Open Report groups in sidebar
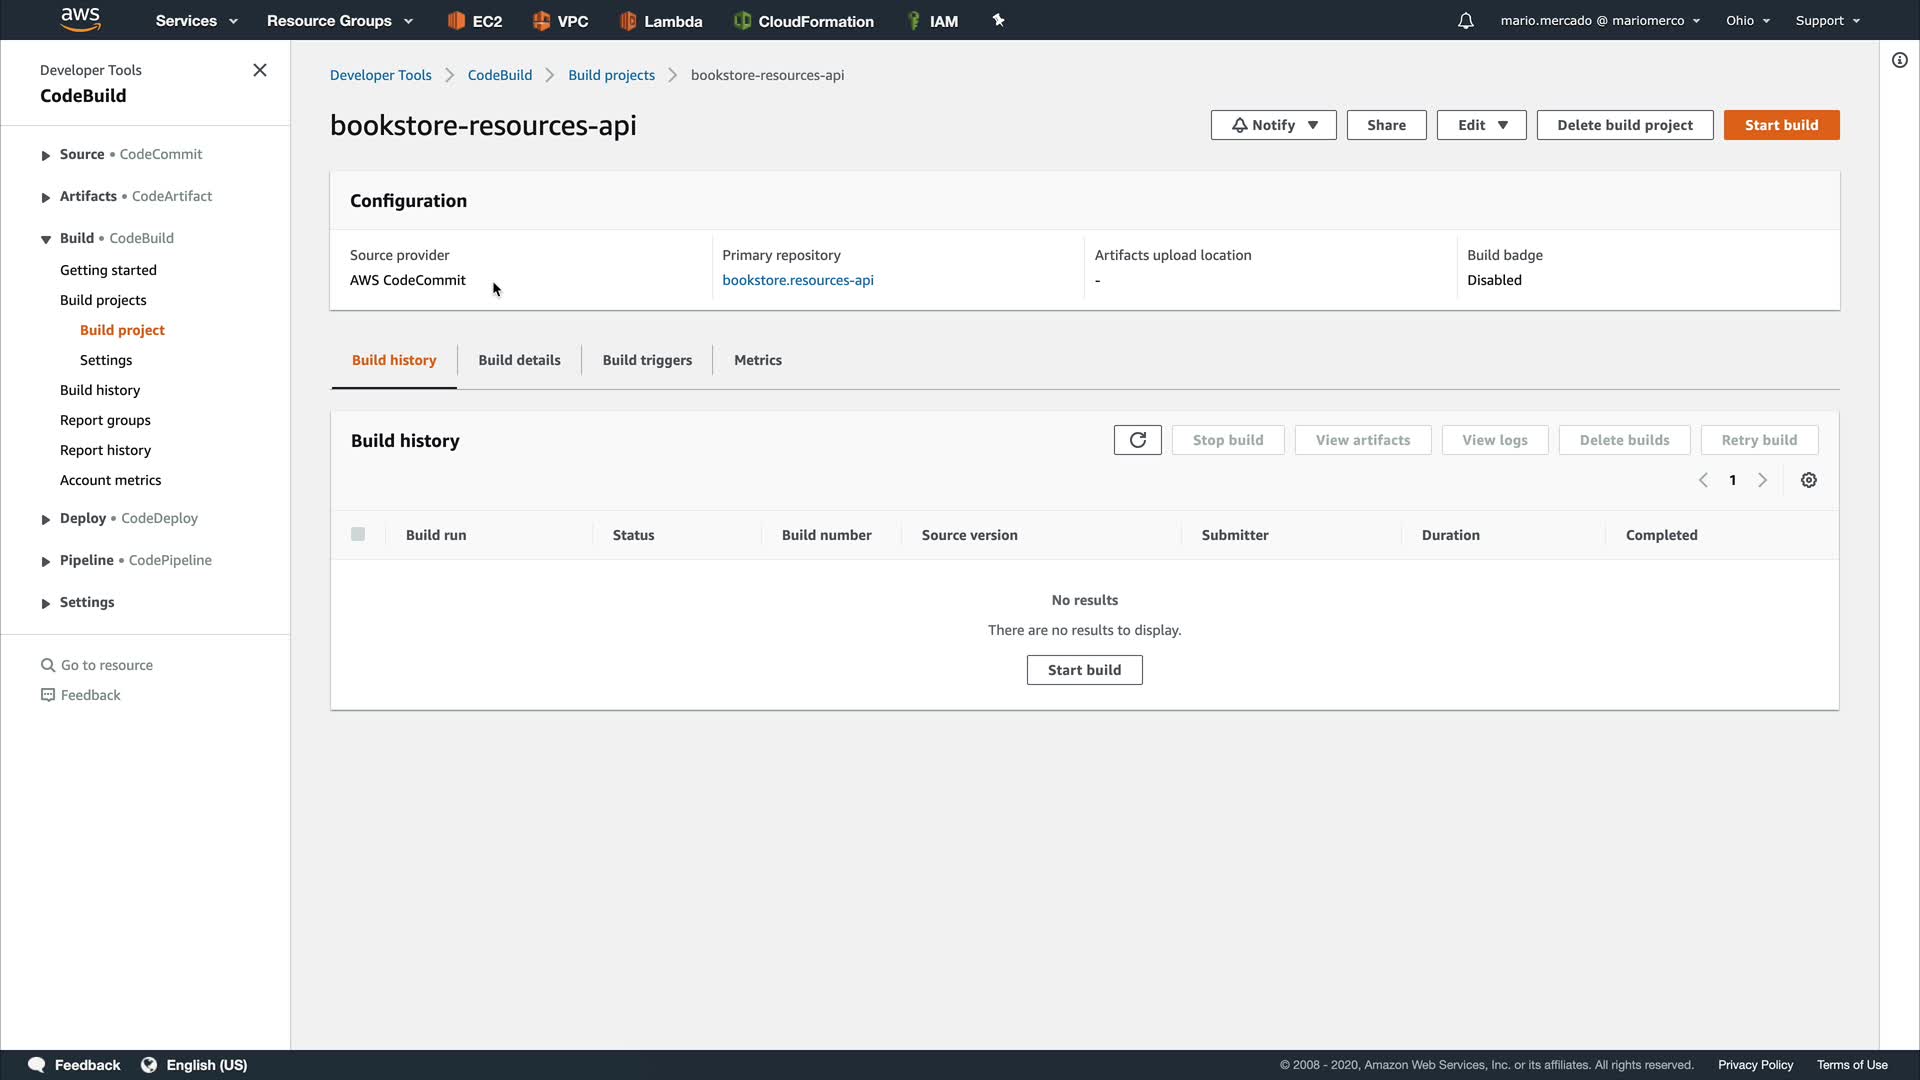 [105, 420]
